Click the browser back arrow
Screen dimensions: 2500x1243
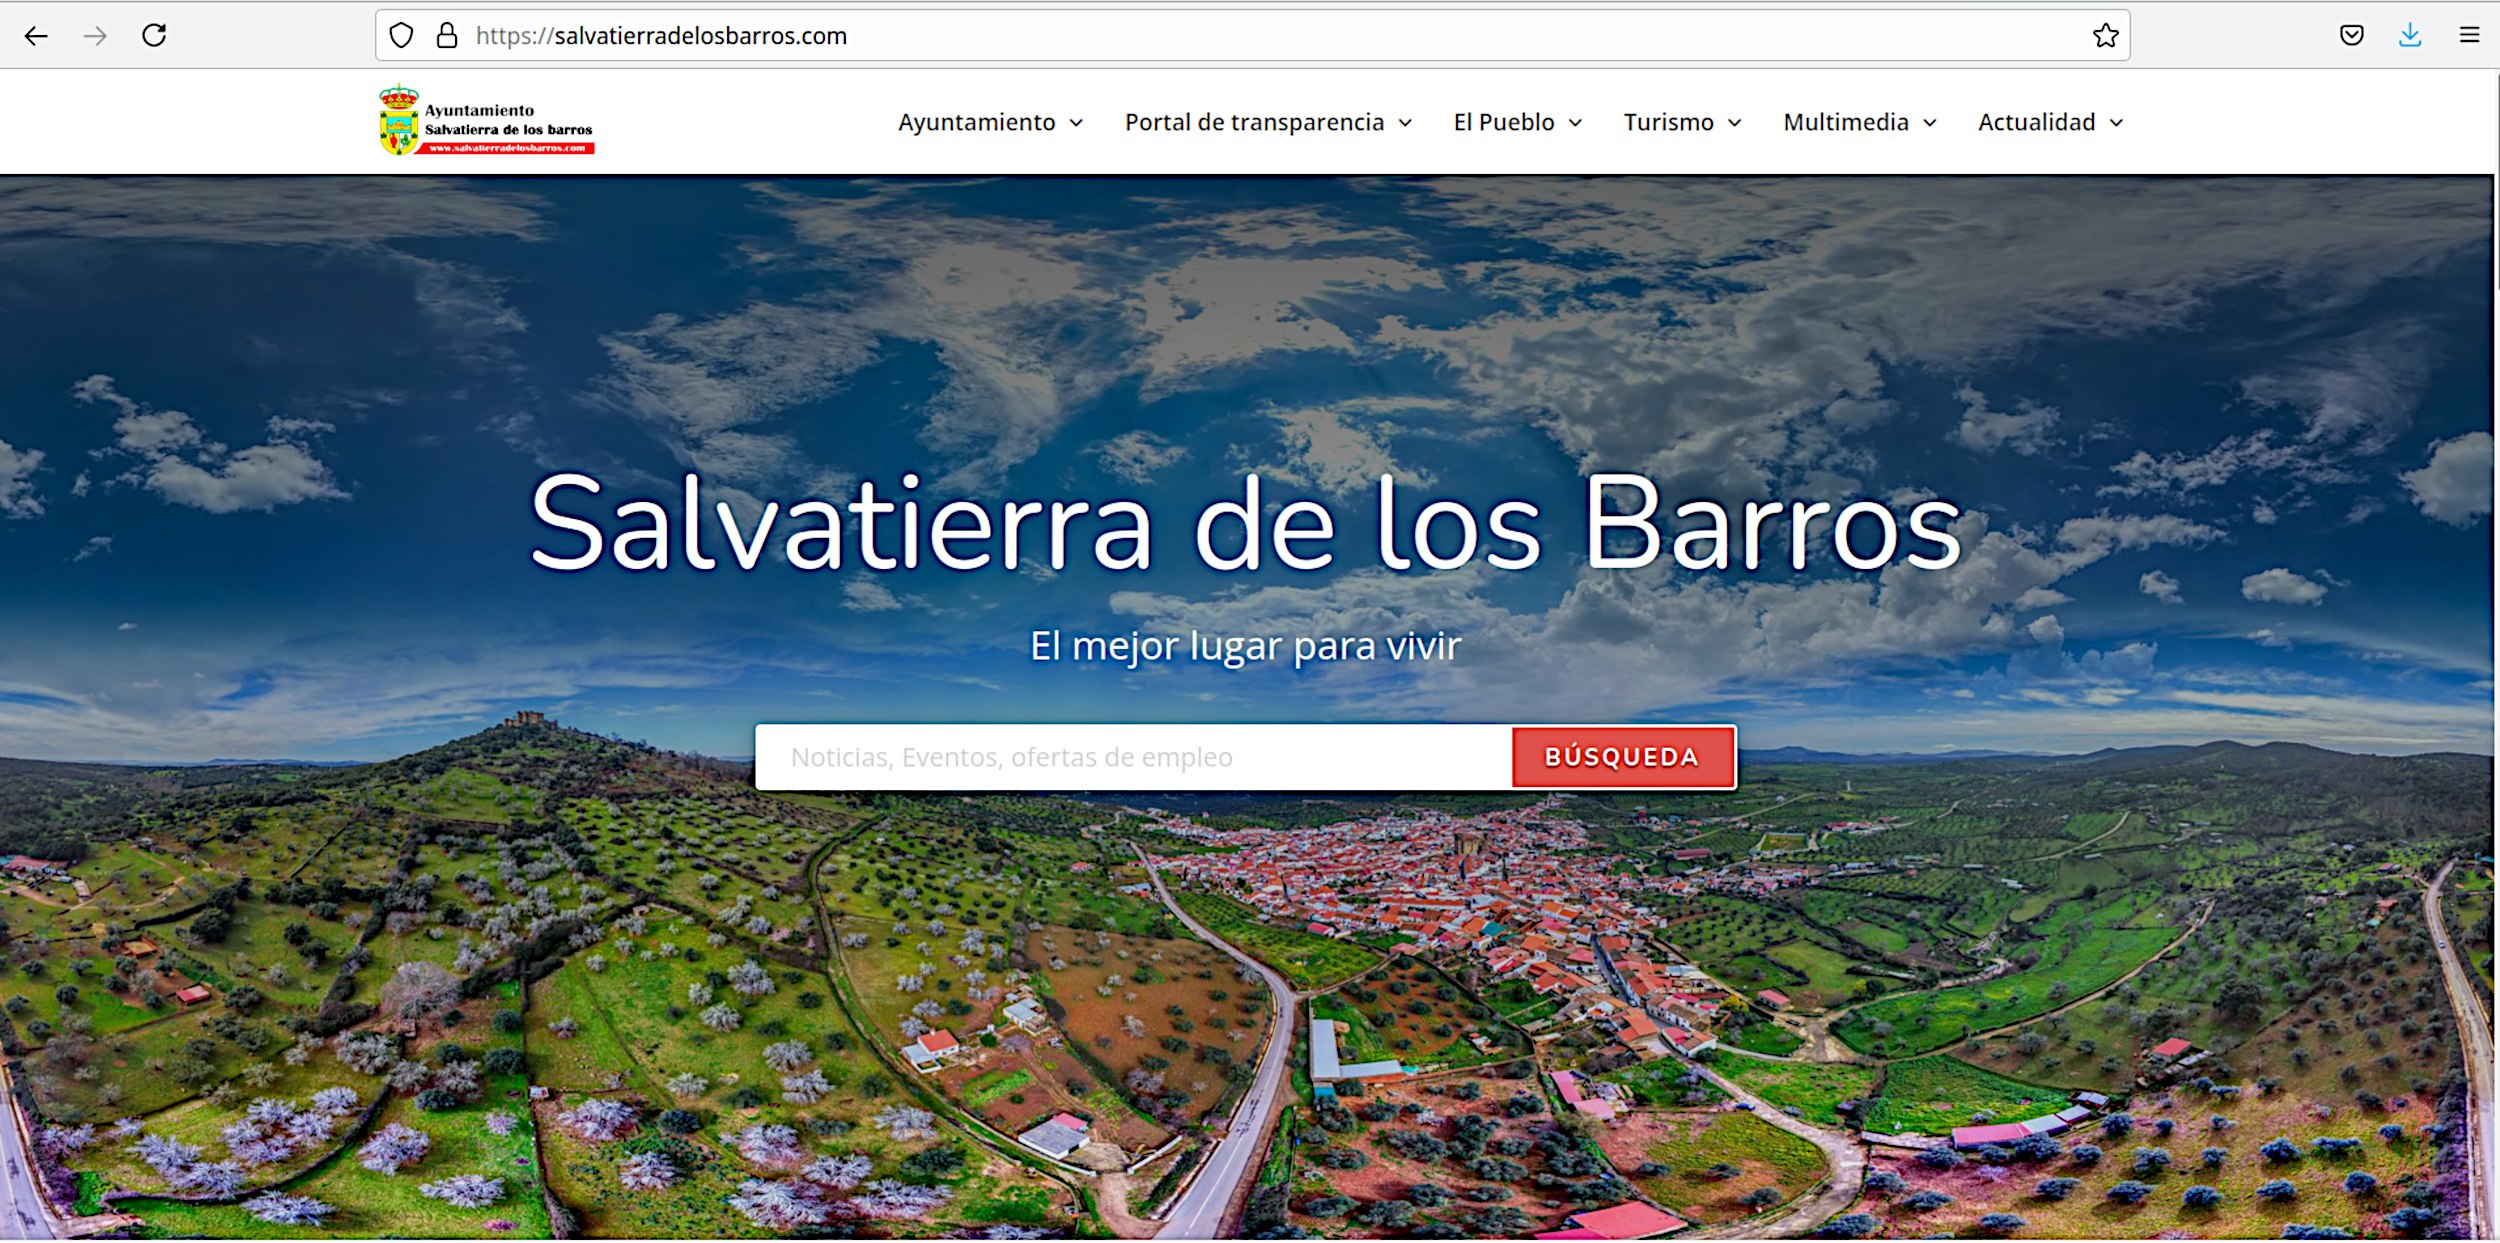tap(36, 36)
